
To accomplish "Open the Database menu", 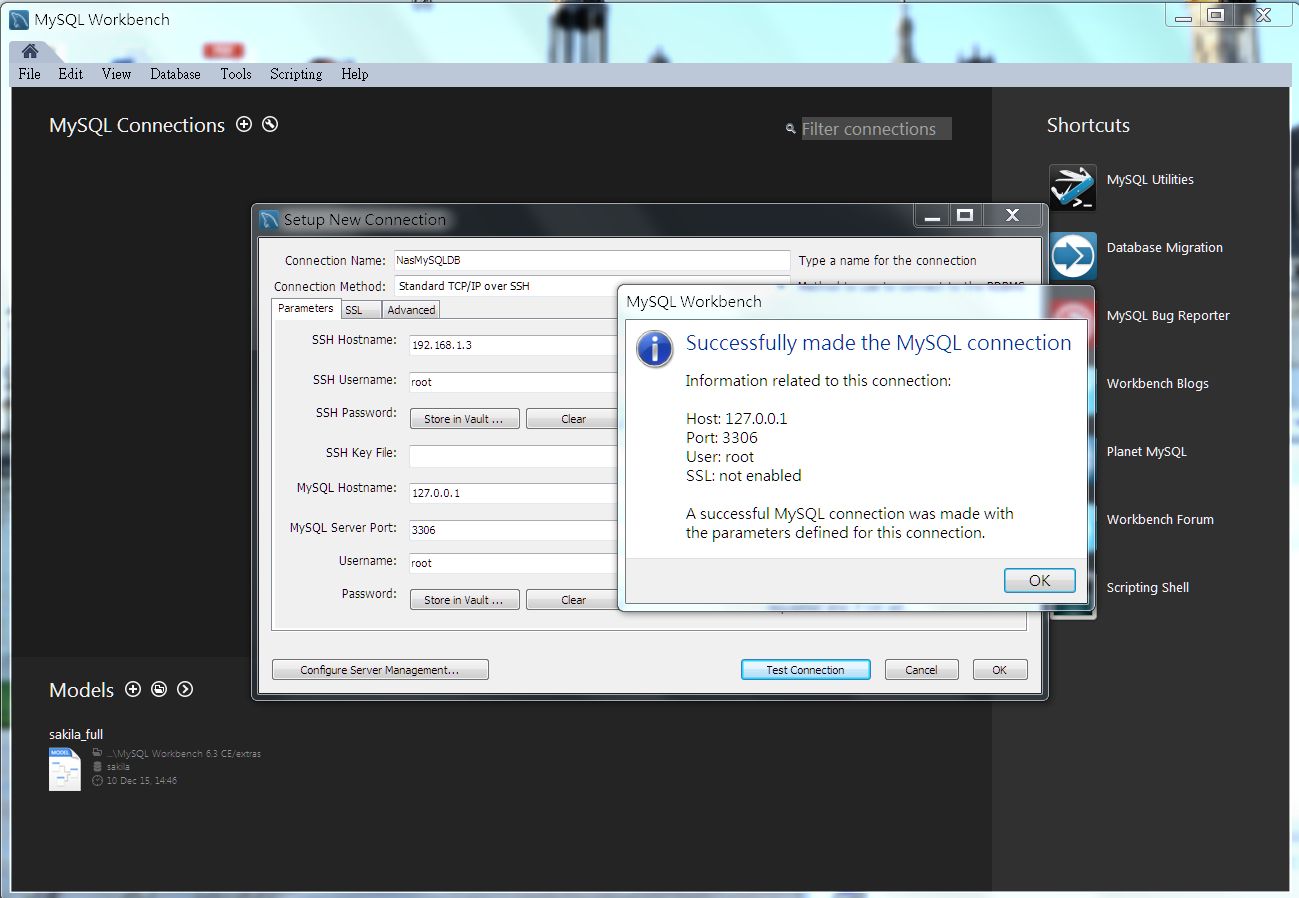I will pos(175,74).
